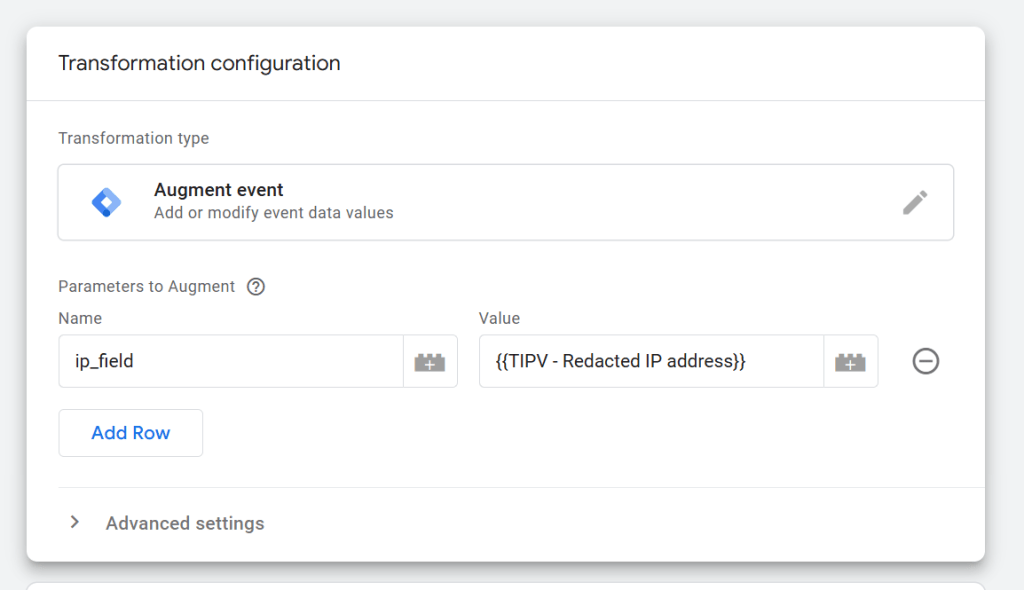Image resolution: width=1024 pixels, height=590 pixels.
Task: Click the partially visible card below the configuration panel
Action: coord(505,585)
